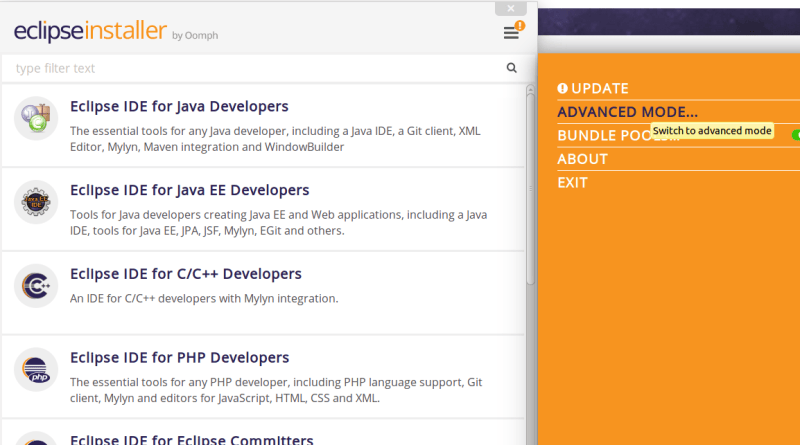Viewport: 800px width, 445px height.
Task: Switch to ADVANCED MODE in the menu
Action: coord(627,112)
